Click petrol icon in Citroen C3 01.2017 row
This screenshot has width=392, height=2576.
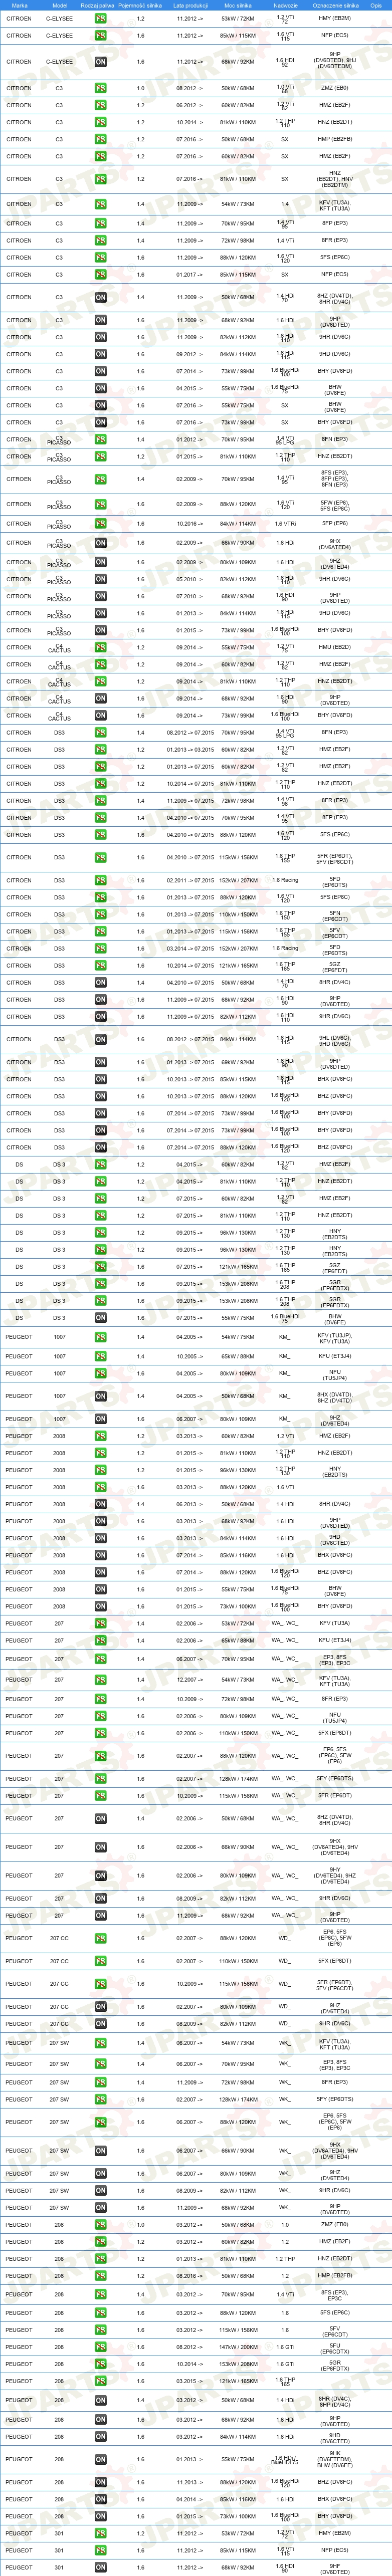click(x=100, y=275)
